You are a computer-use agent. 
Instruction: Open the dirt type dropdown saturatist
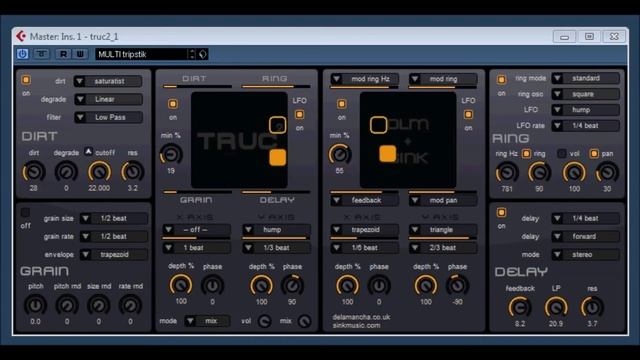[x=108, y=81]
